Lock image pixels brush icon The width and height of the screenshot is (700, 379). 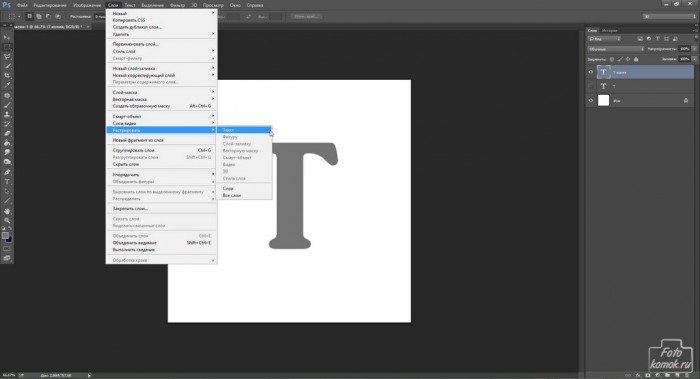tap(620, 59)
